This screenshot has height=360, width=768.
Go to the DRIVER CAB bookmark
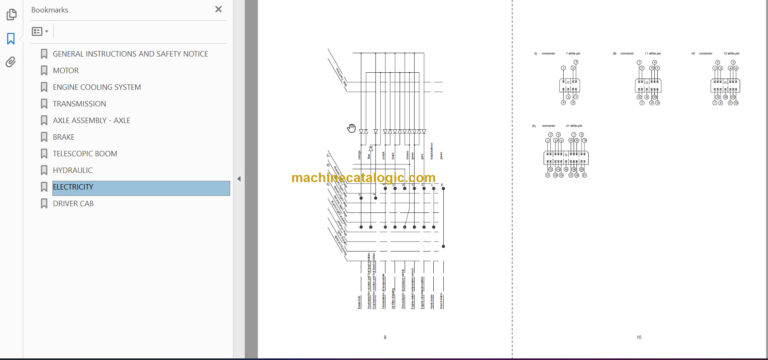point(73,204)
